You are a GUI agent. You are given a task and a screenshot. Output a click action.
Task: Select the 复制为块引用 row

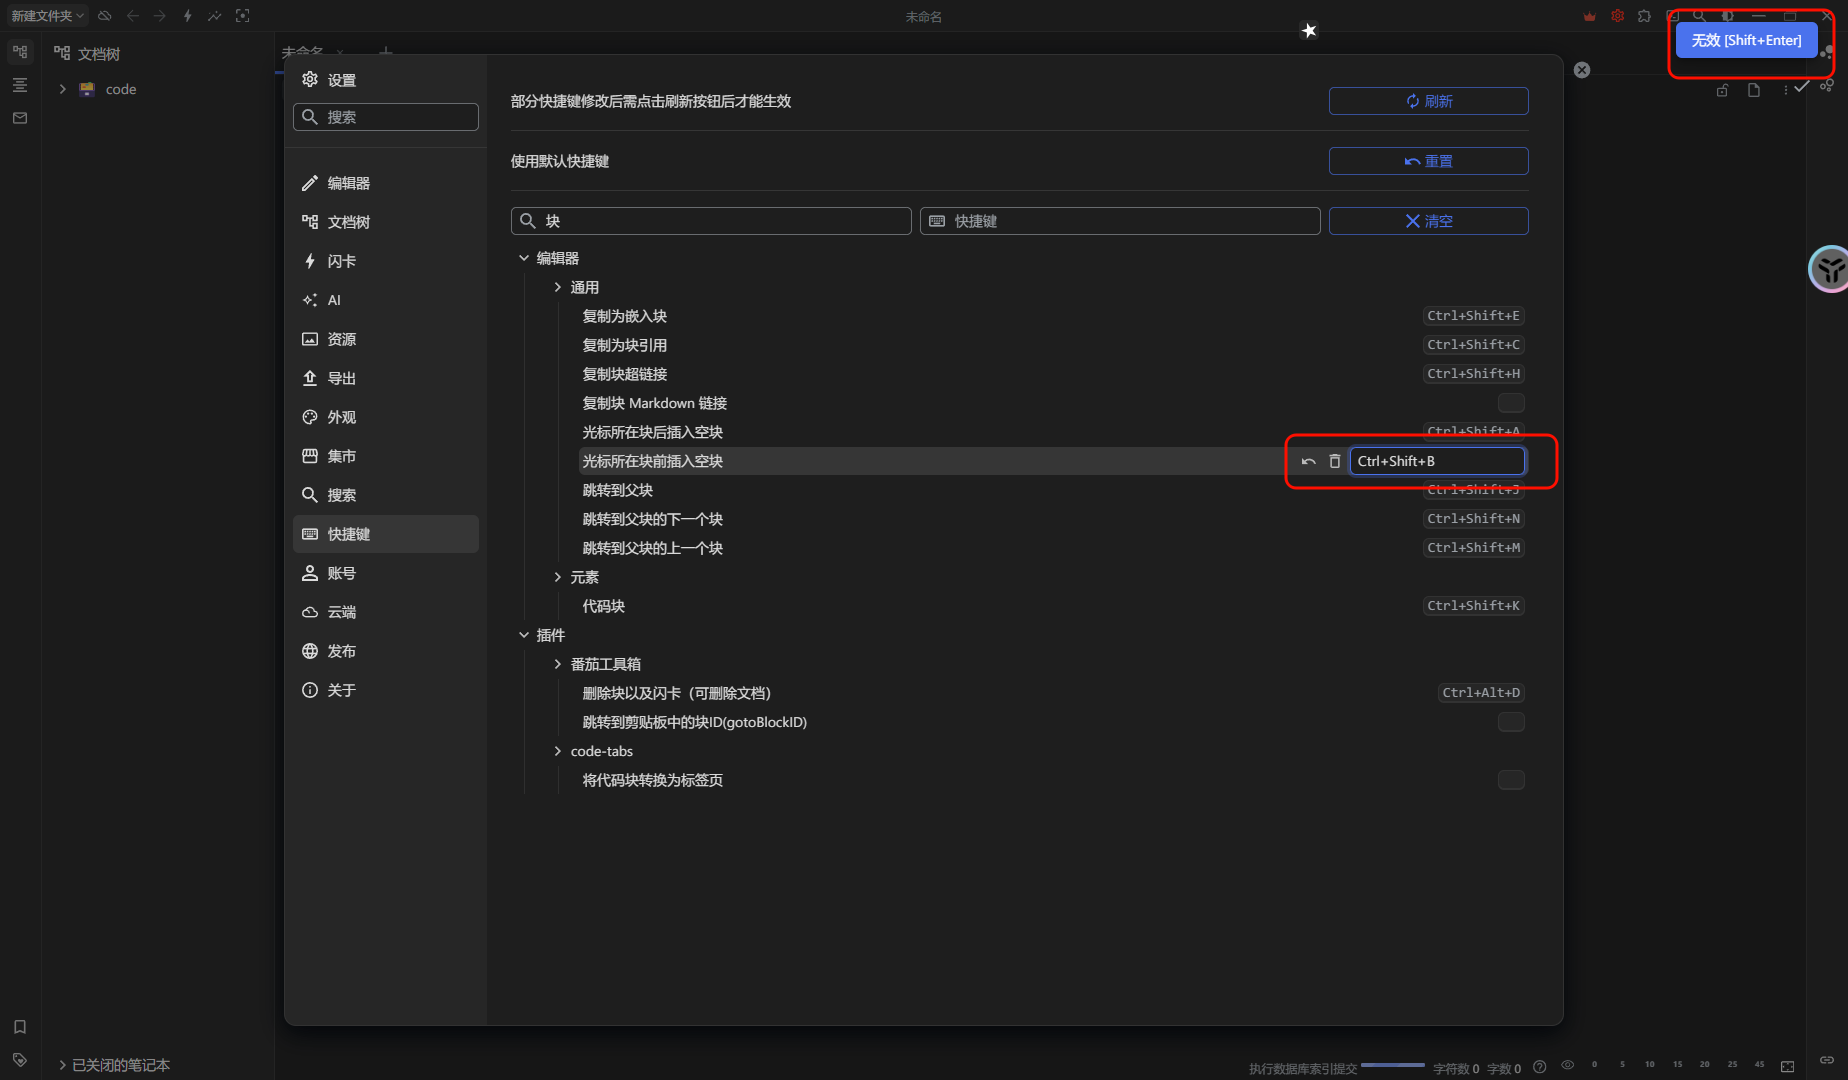click(1052, 345)
